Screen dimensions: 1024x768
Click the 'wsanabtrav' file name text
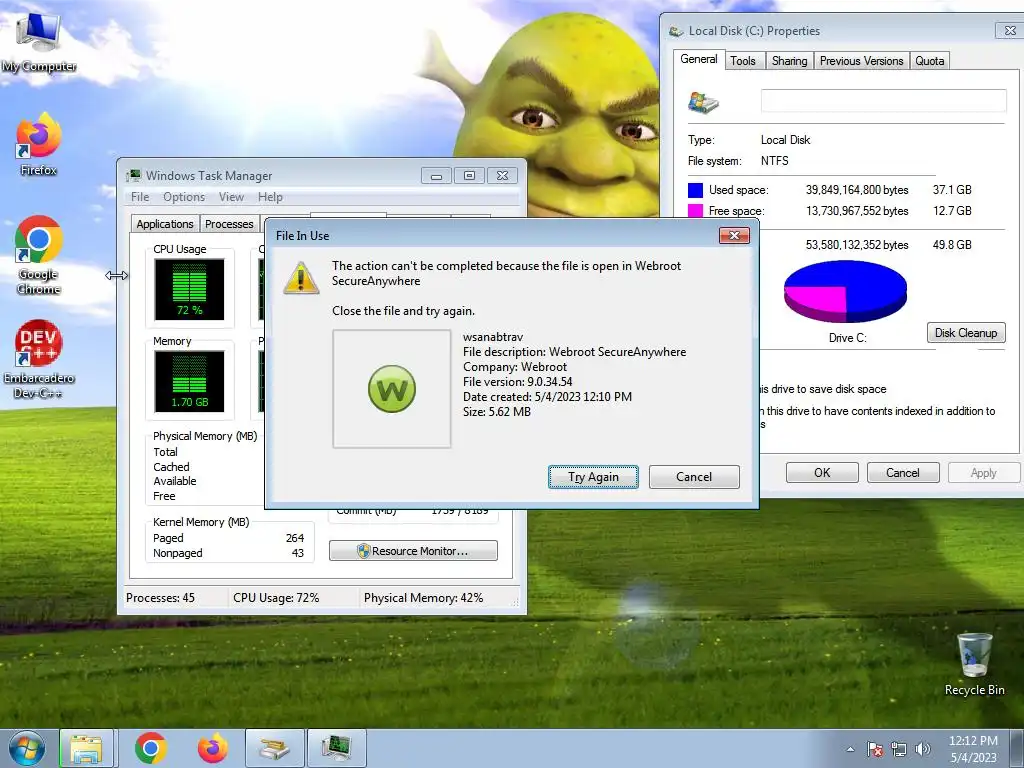[493, 337]
